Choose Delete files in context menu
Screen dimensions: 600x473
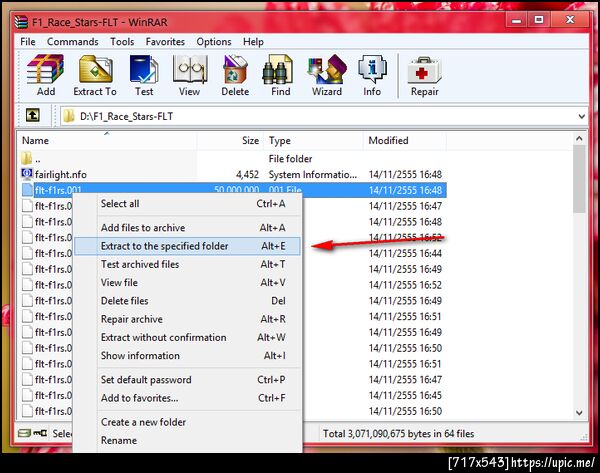click(188, 301)
